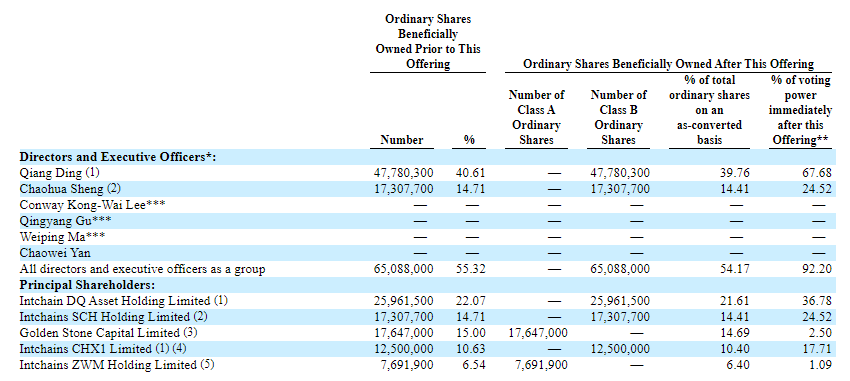Select Golden Stone Capital Limited entry
850x381 pixels.
pyautogui.click(x=108, y=332)
